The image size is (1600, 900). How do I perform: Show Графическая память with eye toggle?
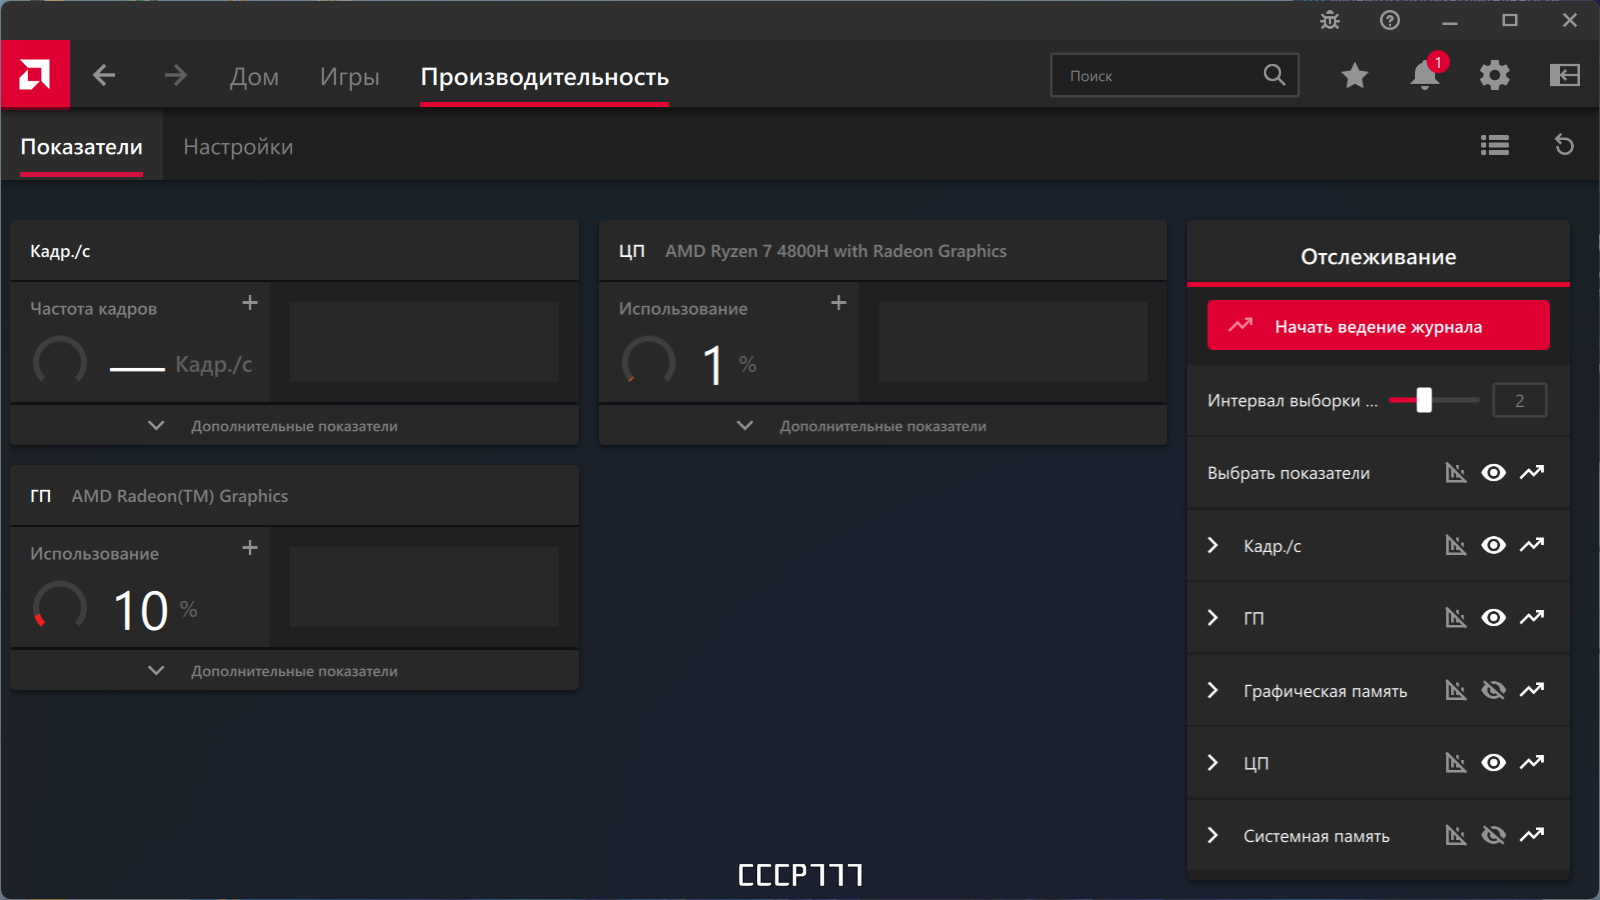click(x=1493, y=690)
